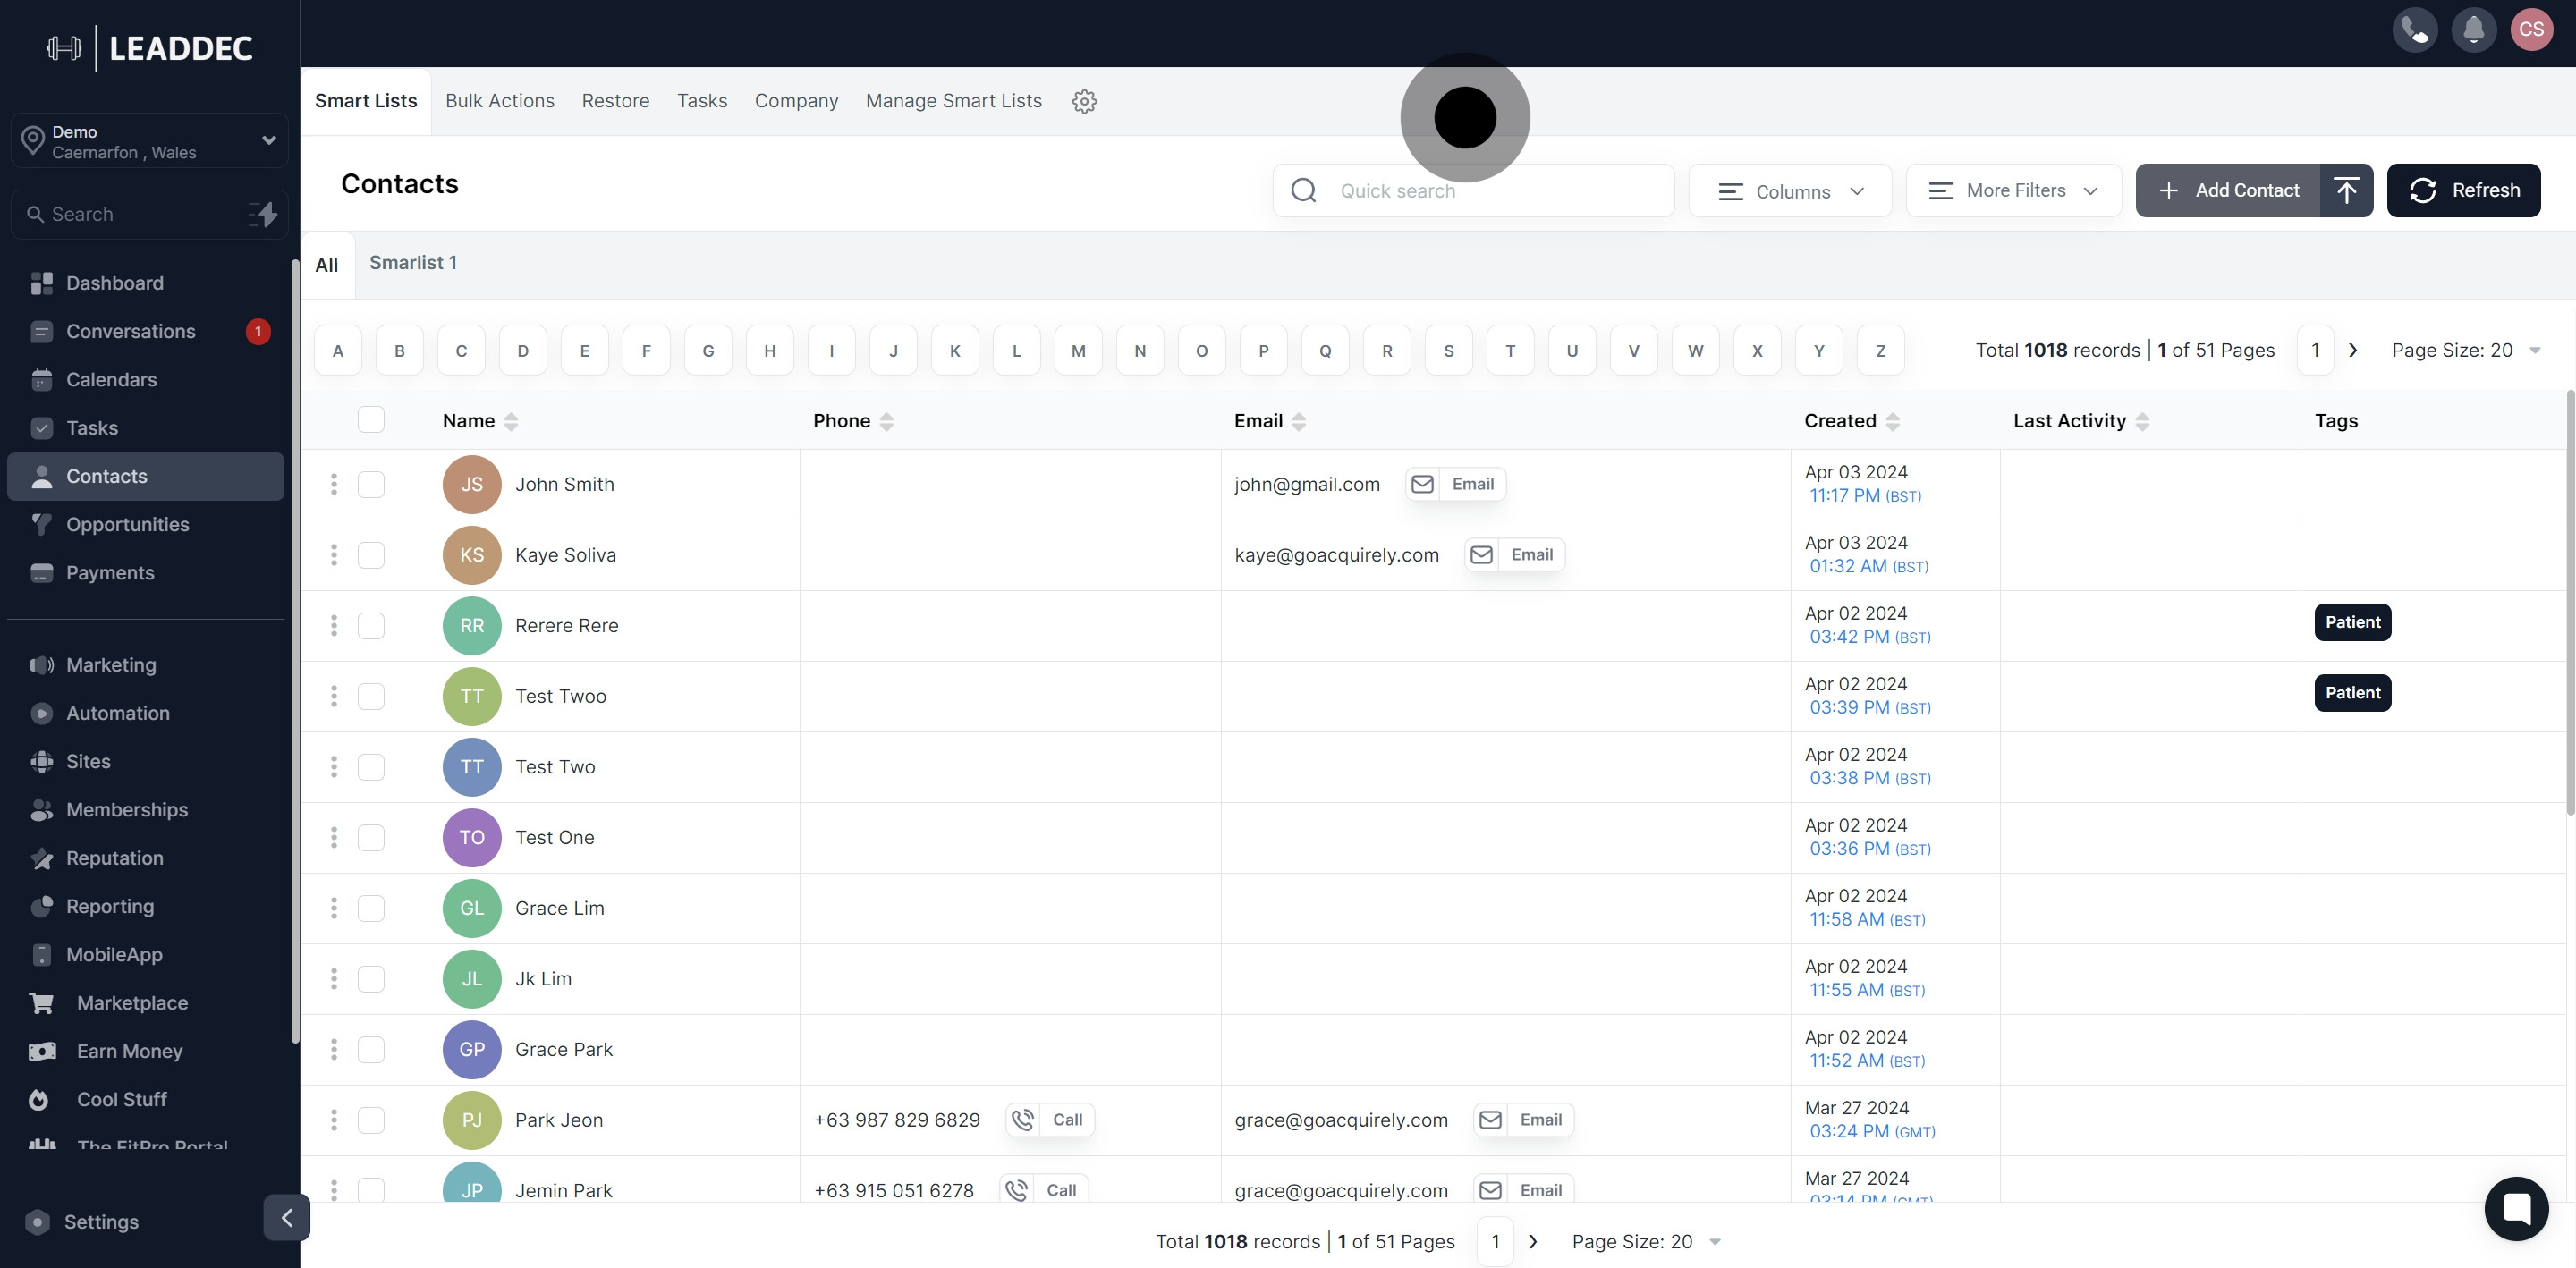Open smart list settings gear icon

click(x=1084, y=101)
